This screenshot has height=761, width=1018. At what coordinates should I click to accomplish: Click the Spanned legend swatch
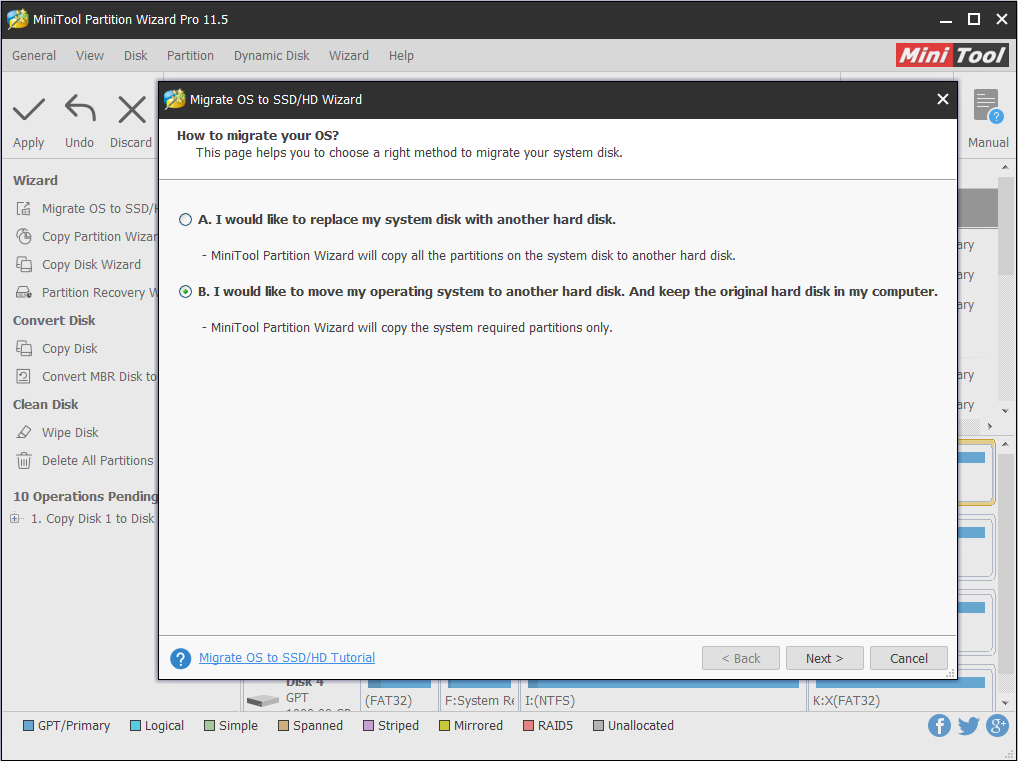pyautogui.click(x=284, y=725)
